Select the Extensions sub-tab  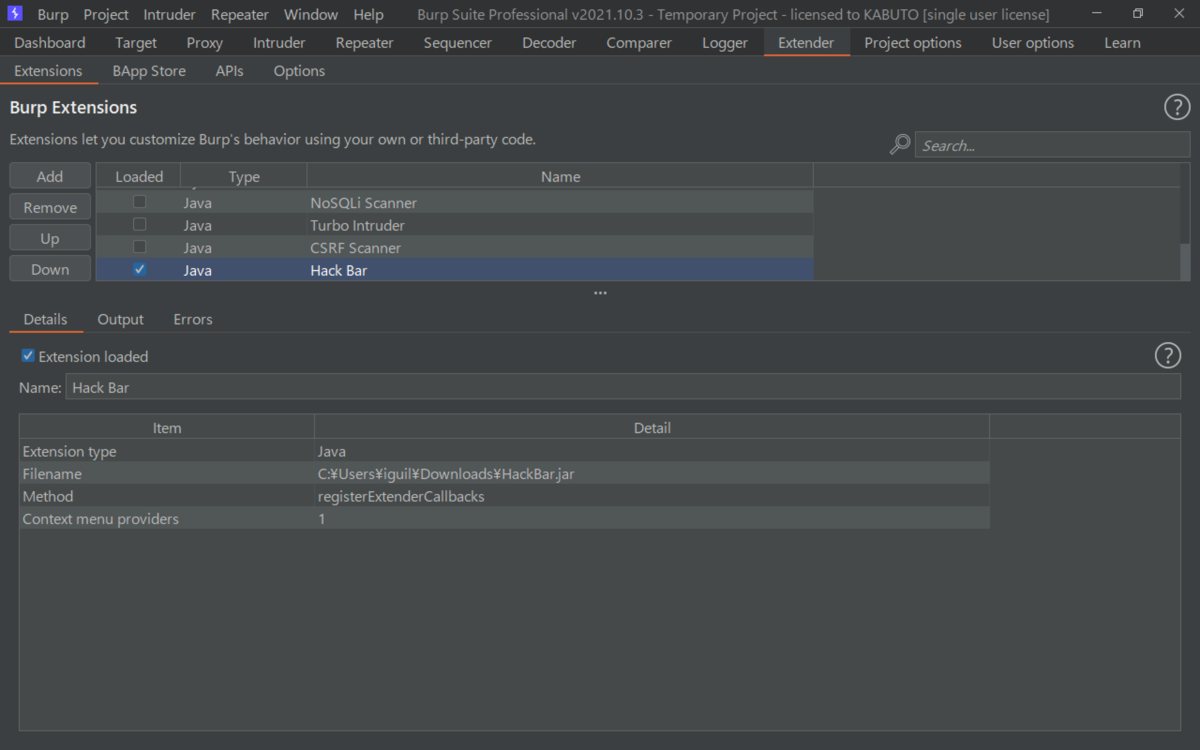click(48, 71)
